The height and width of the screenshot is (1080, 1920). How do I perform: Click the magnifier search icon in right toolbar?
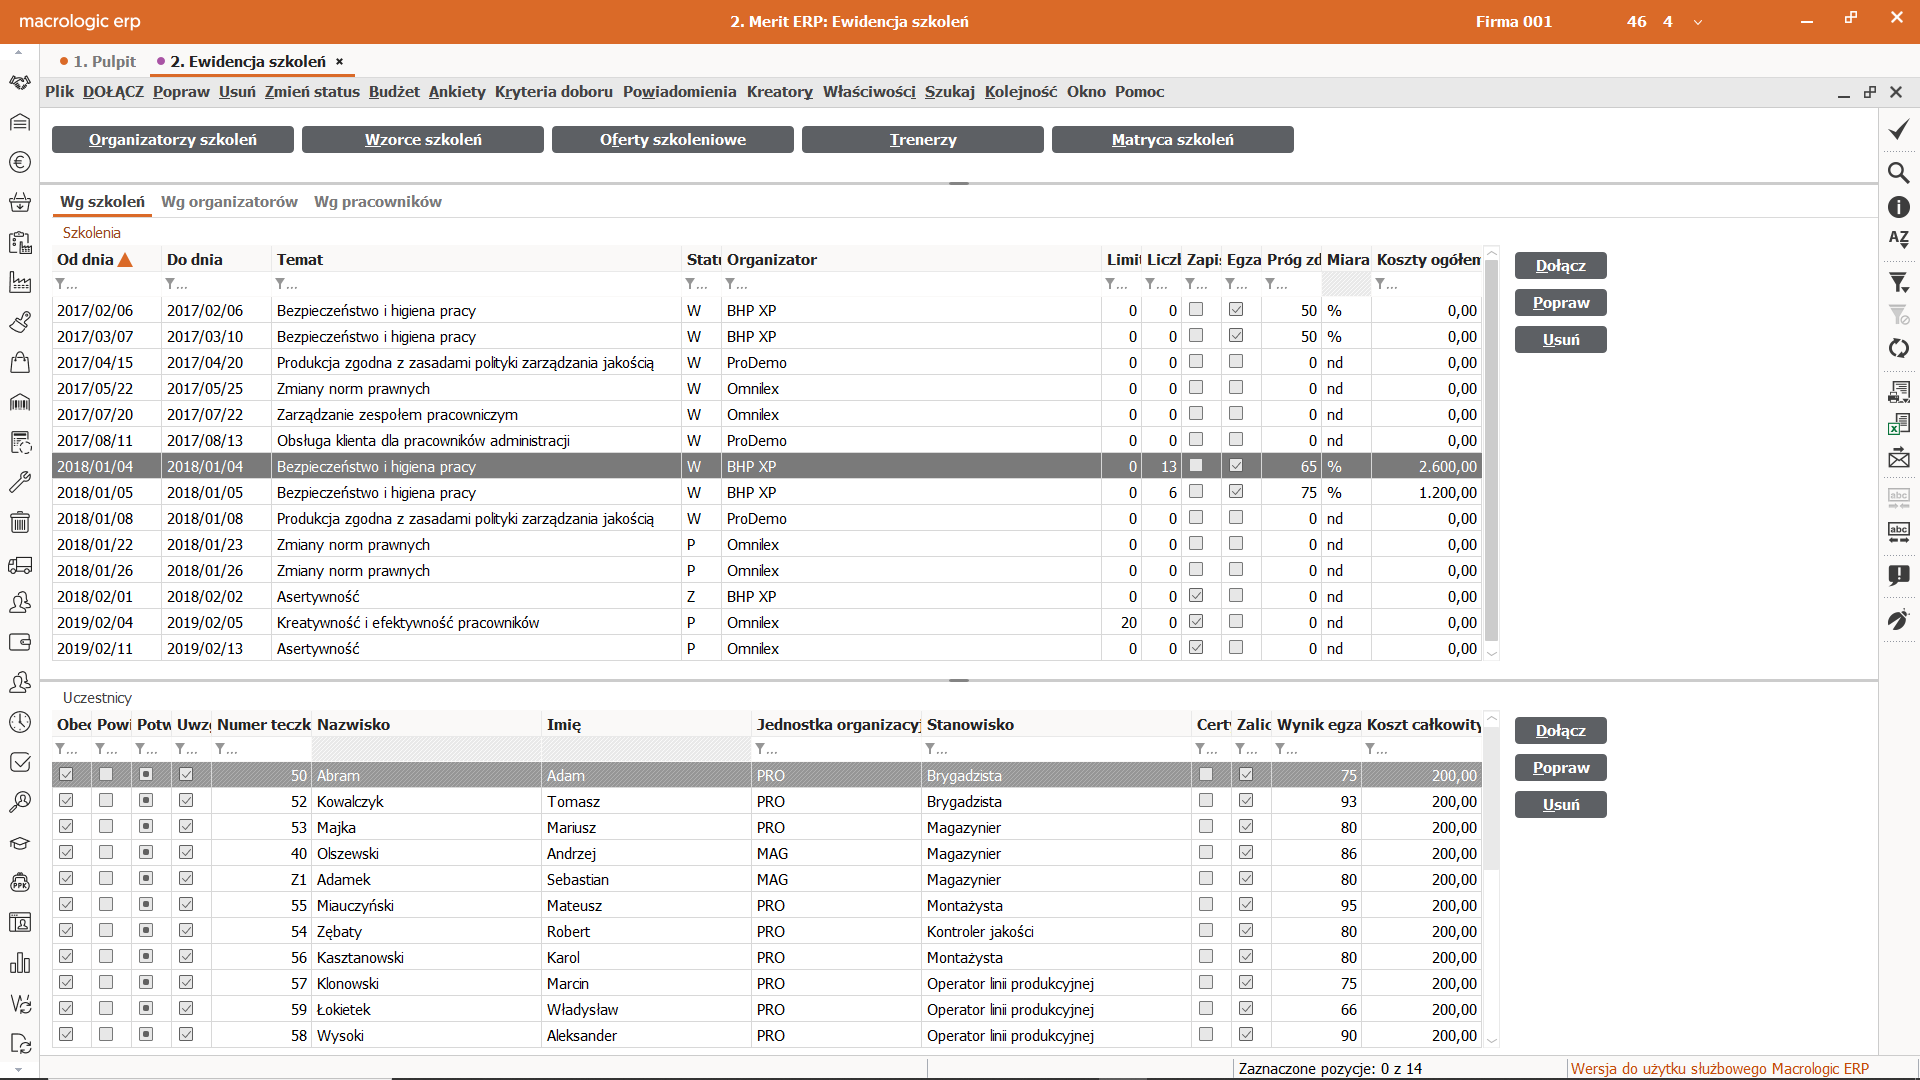click(1898, 172)
